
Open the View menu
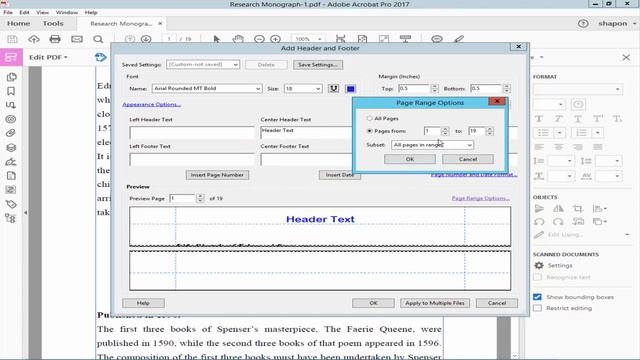point(42,12)
